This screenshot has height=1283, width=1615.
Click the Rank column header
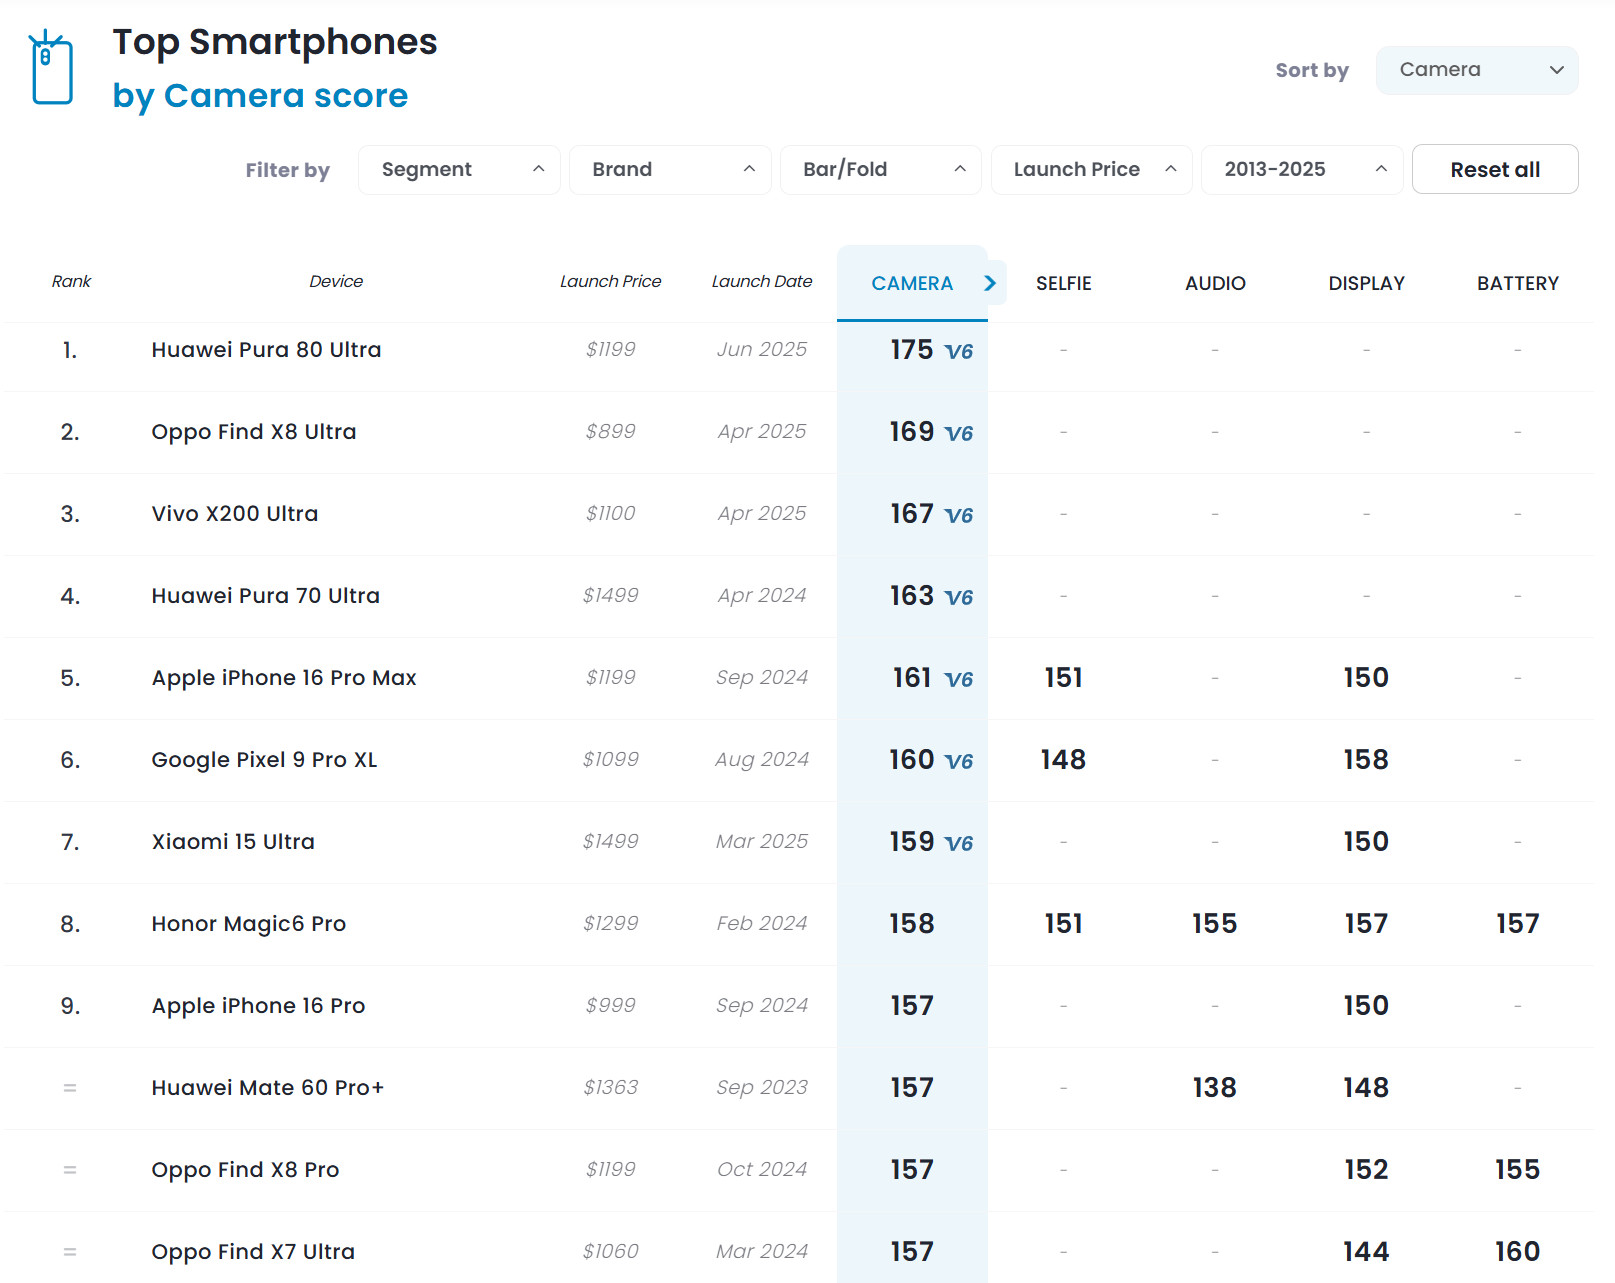[x=71, y=282]
